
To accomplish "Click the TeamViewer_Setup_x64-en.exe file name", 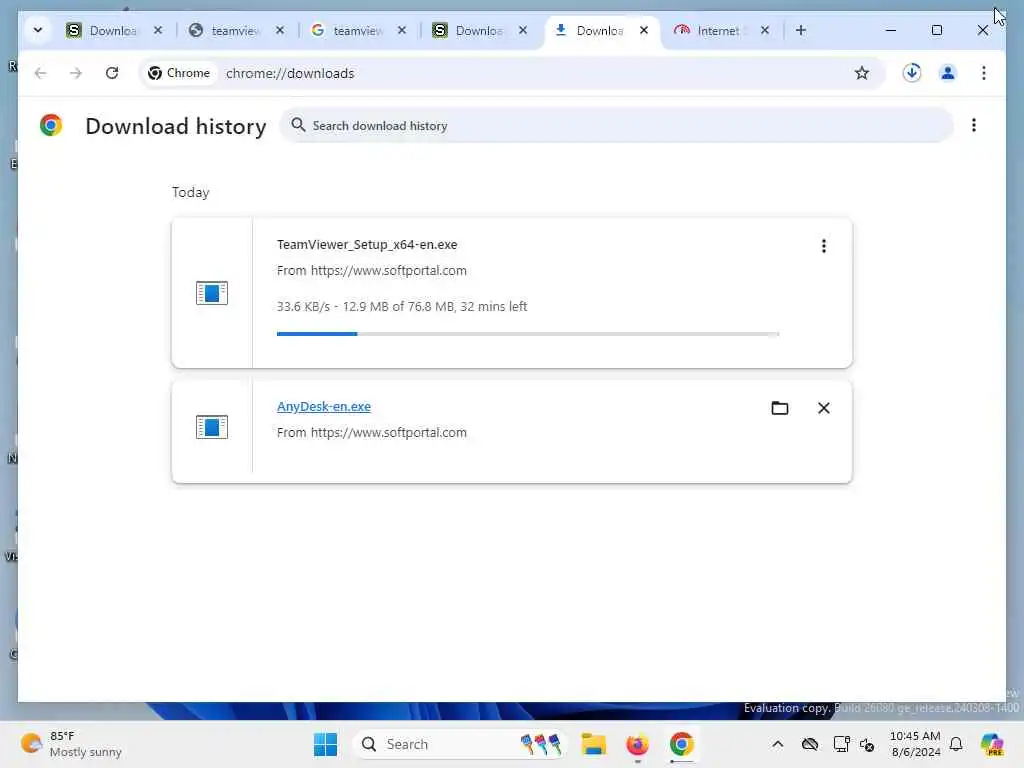I will click(x=367, y=244).
